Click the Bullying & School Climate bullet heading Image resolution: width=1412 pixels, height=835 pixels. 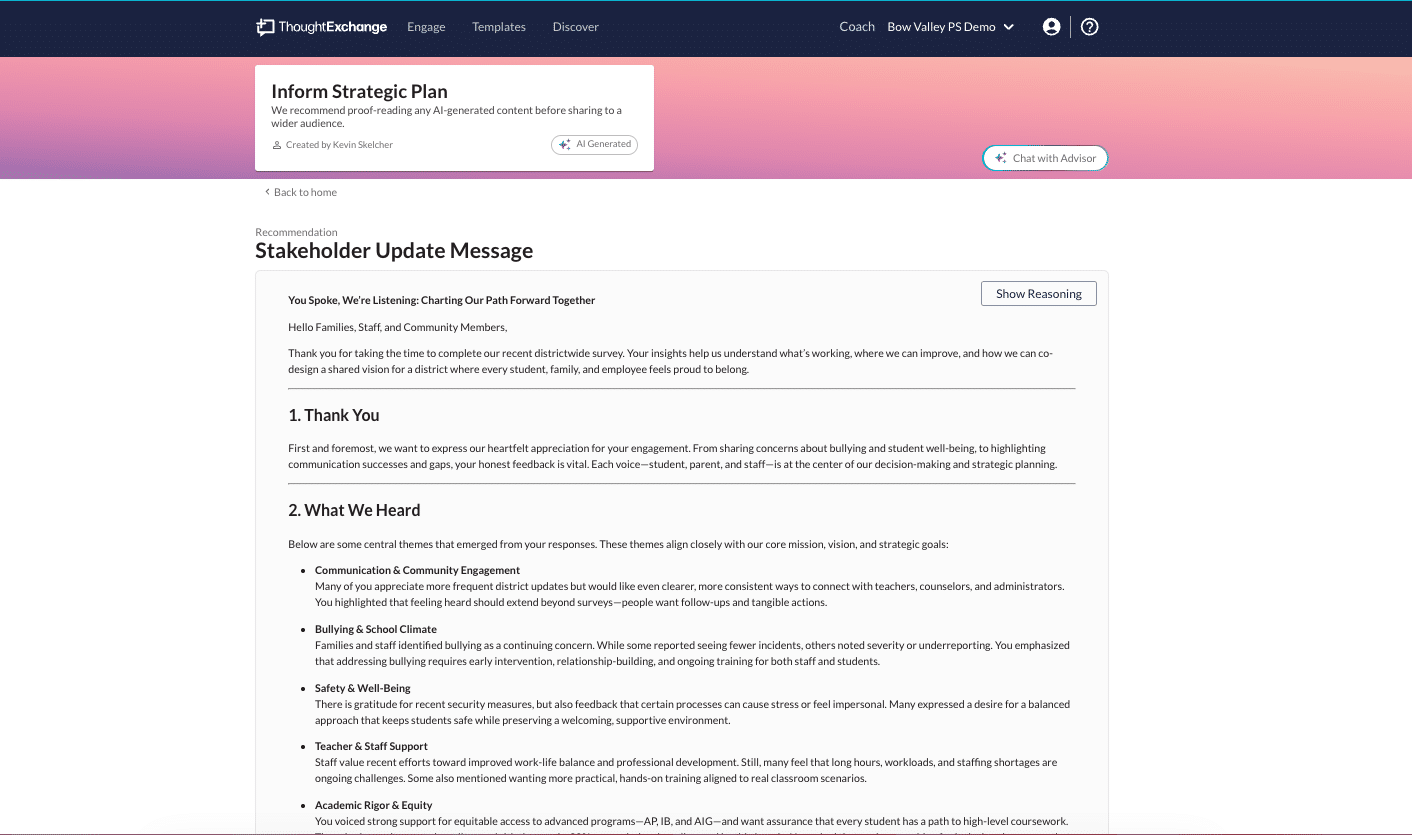pyautogui.click(x=376, y=629)
